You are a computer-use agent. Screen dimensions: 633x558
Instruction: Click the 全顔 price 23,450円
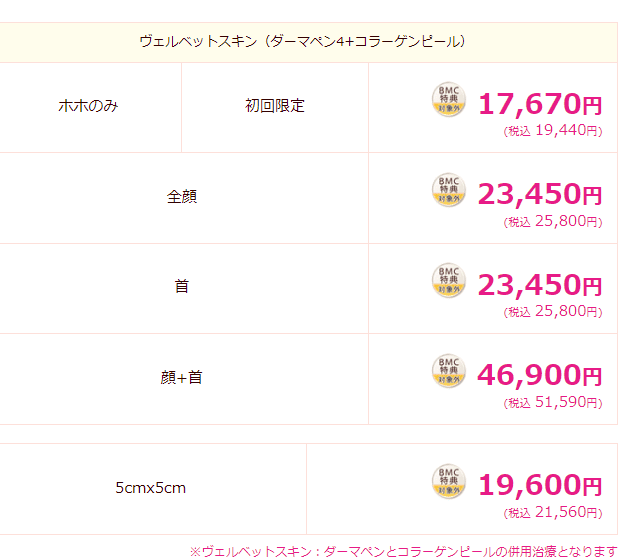tap(540, 195)
